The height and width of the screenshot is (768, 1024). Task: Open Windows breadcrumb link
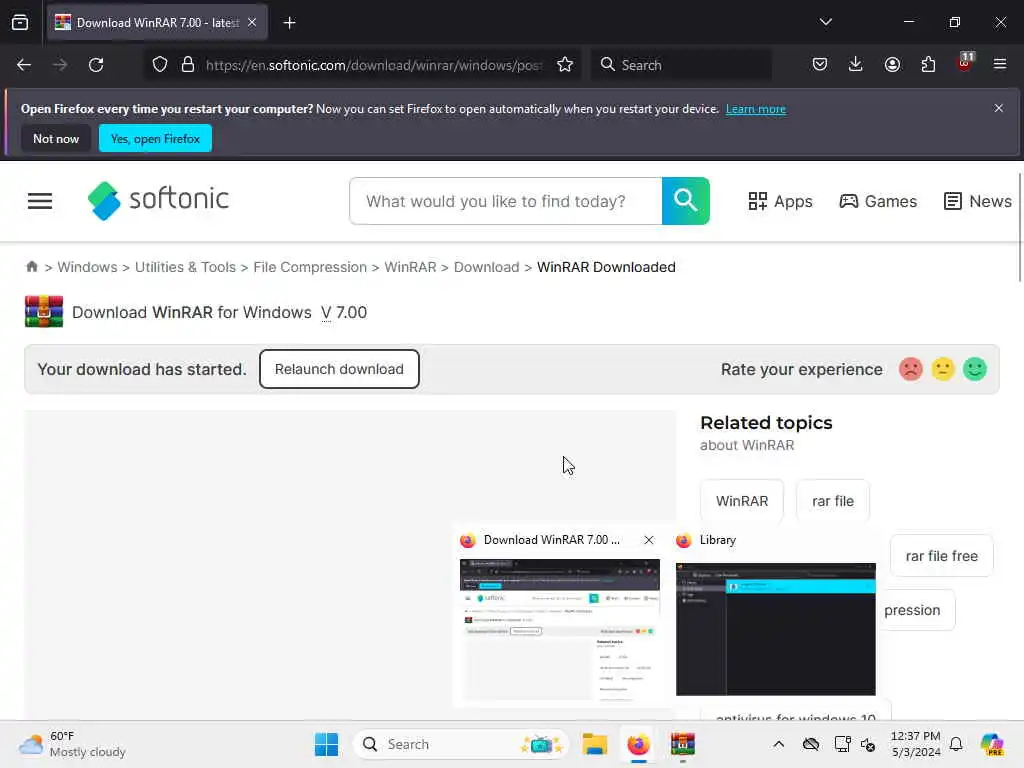point(88,267)
